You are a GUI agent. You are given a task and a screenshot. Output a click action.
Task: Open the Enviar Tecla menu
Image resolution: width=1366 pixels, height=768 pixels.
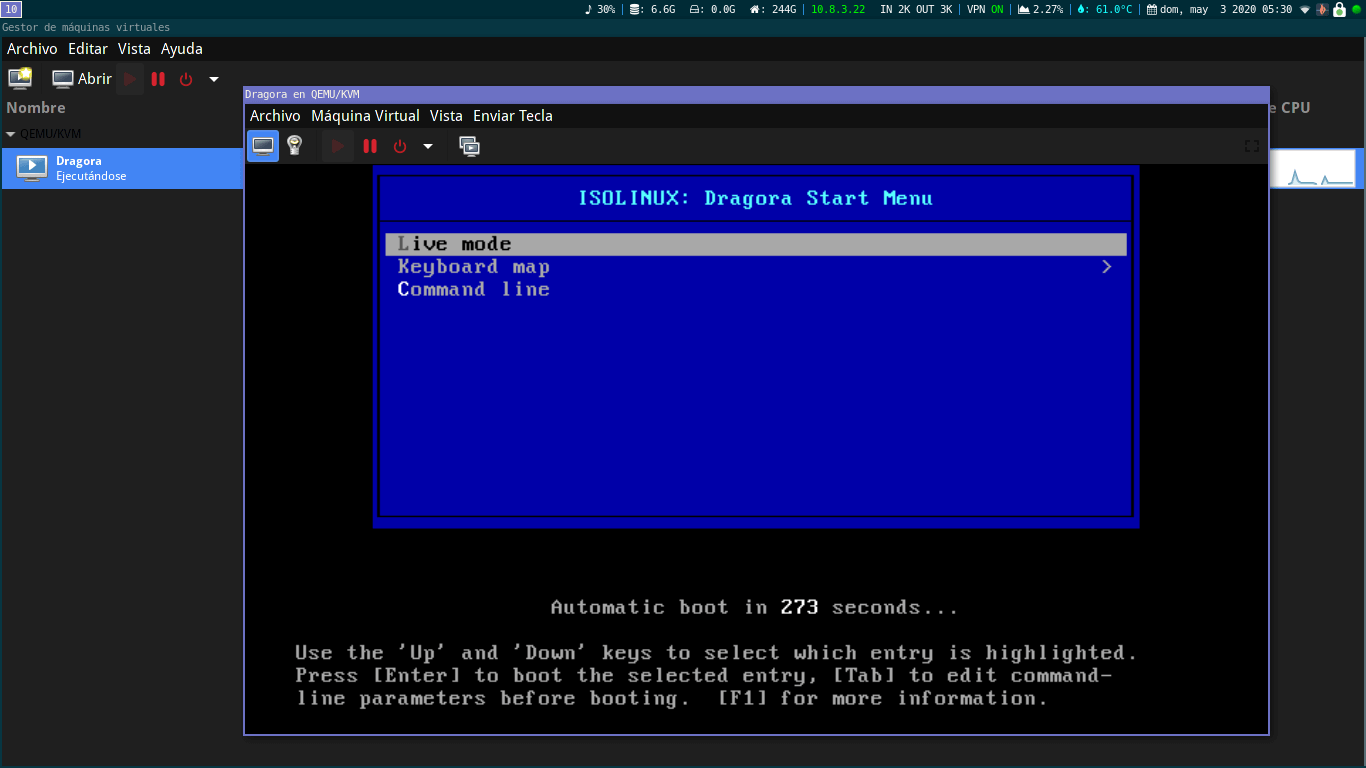point(512,116)
